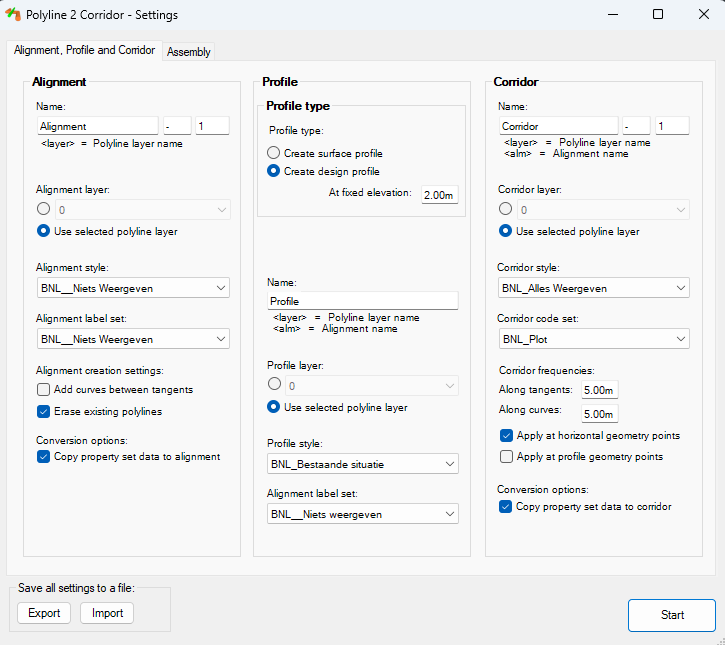Viewport: 725px width, 645px height.
Task: Toggle Erase existing polylines checkbox
Action: tap(44, 411)
